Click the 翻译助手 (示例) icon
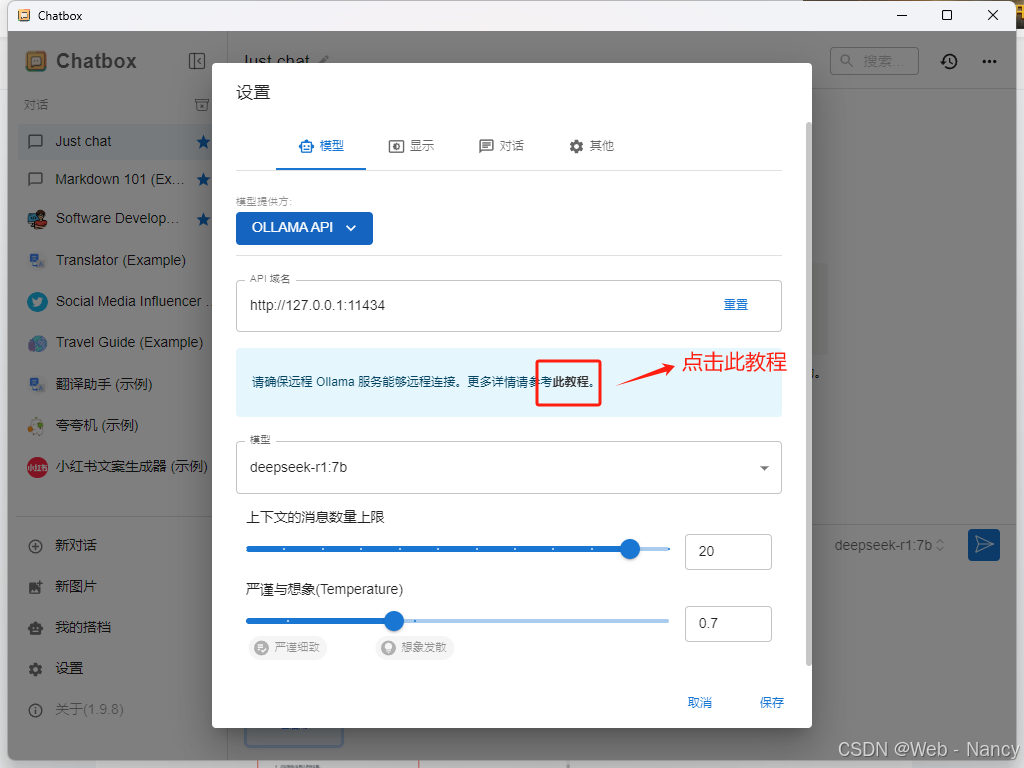1024x768 pixels. point(37,384)
